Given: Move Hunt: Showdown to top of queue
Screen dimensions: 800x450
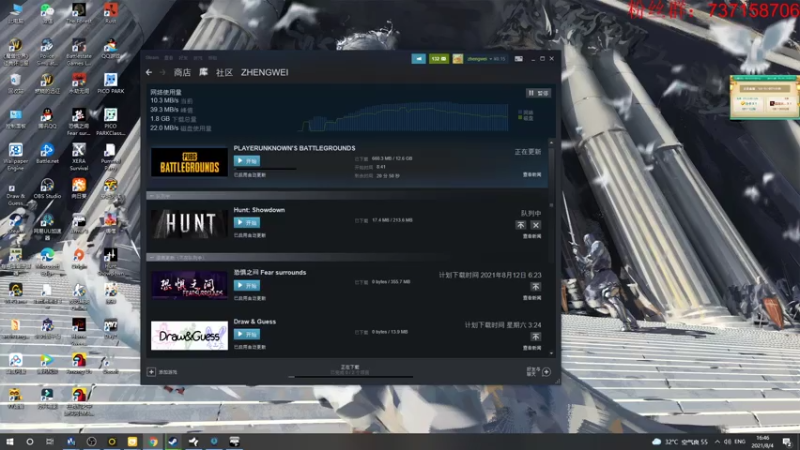Looking at the screenshot, I should click(x=520, y=225).
